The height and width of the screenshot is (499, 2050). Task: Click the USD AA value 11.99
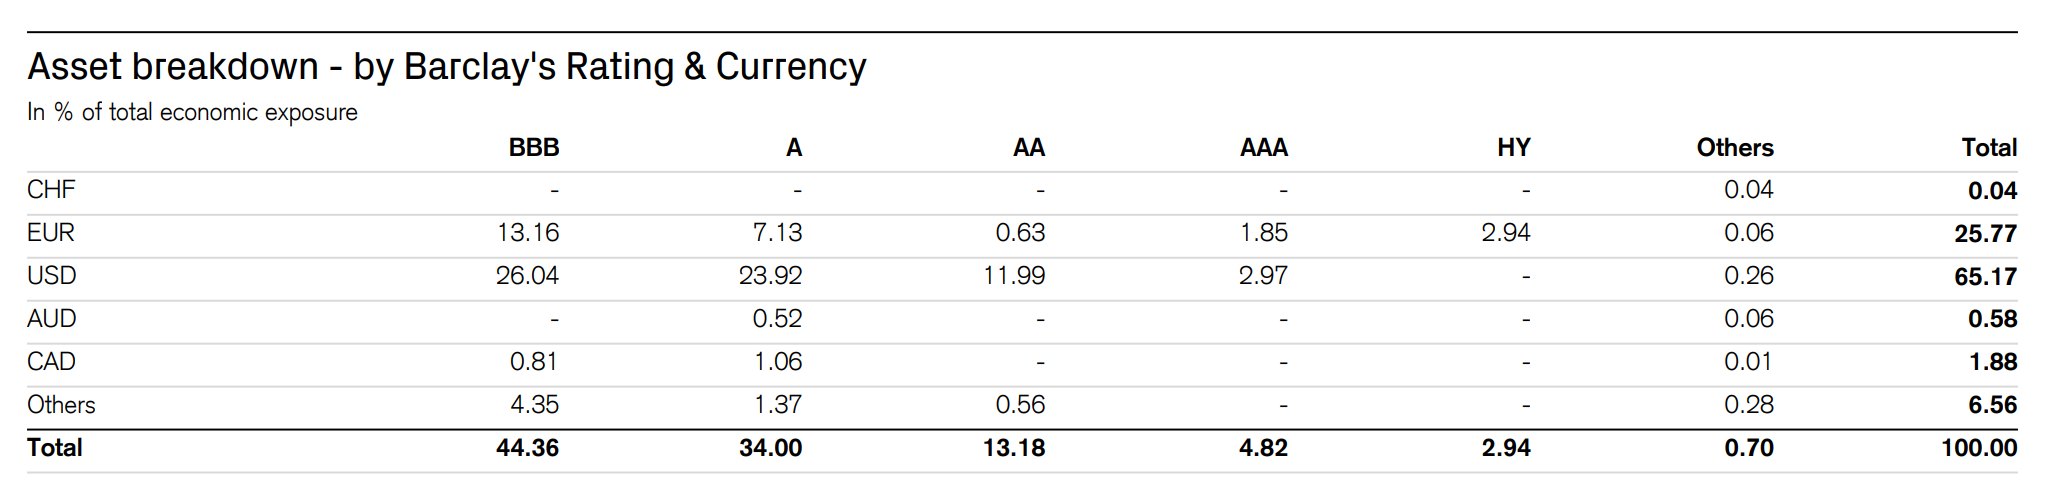click(x=1014, y=276)
